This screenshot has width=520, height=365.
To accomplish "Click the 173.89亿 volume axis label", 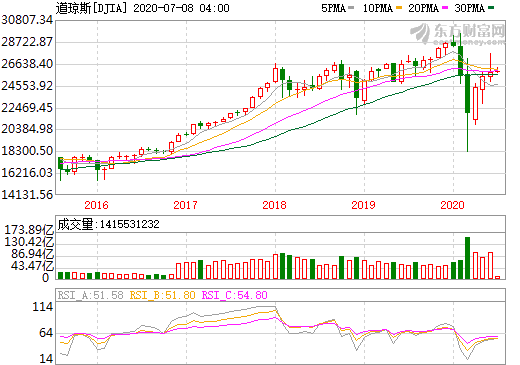I will click(x=29, y=230).
